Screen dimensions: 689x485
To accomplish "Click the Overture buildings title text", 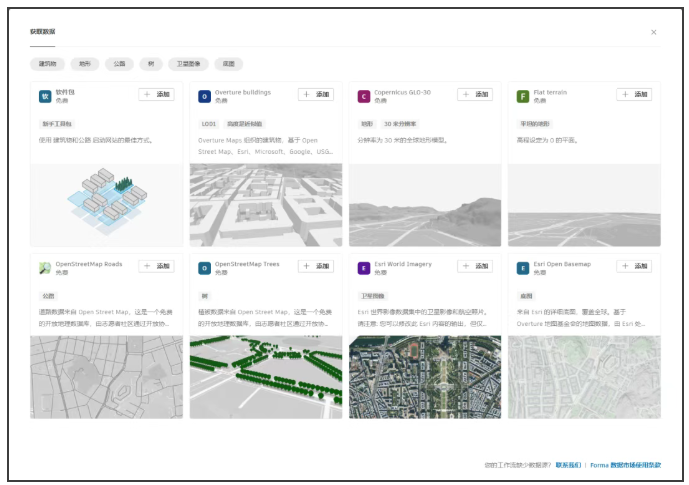I will tap(243, 93).
